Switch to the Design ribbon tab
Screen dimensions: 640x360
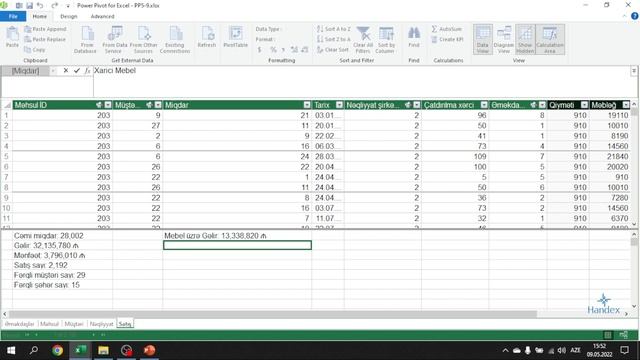69,16
